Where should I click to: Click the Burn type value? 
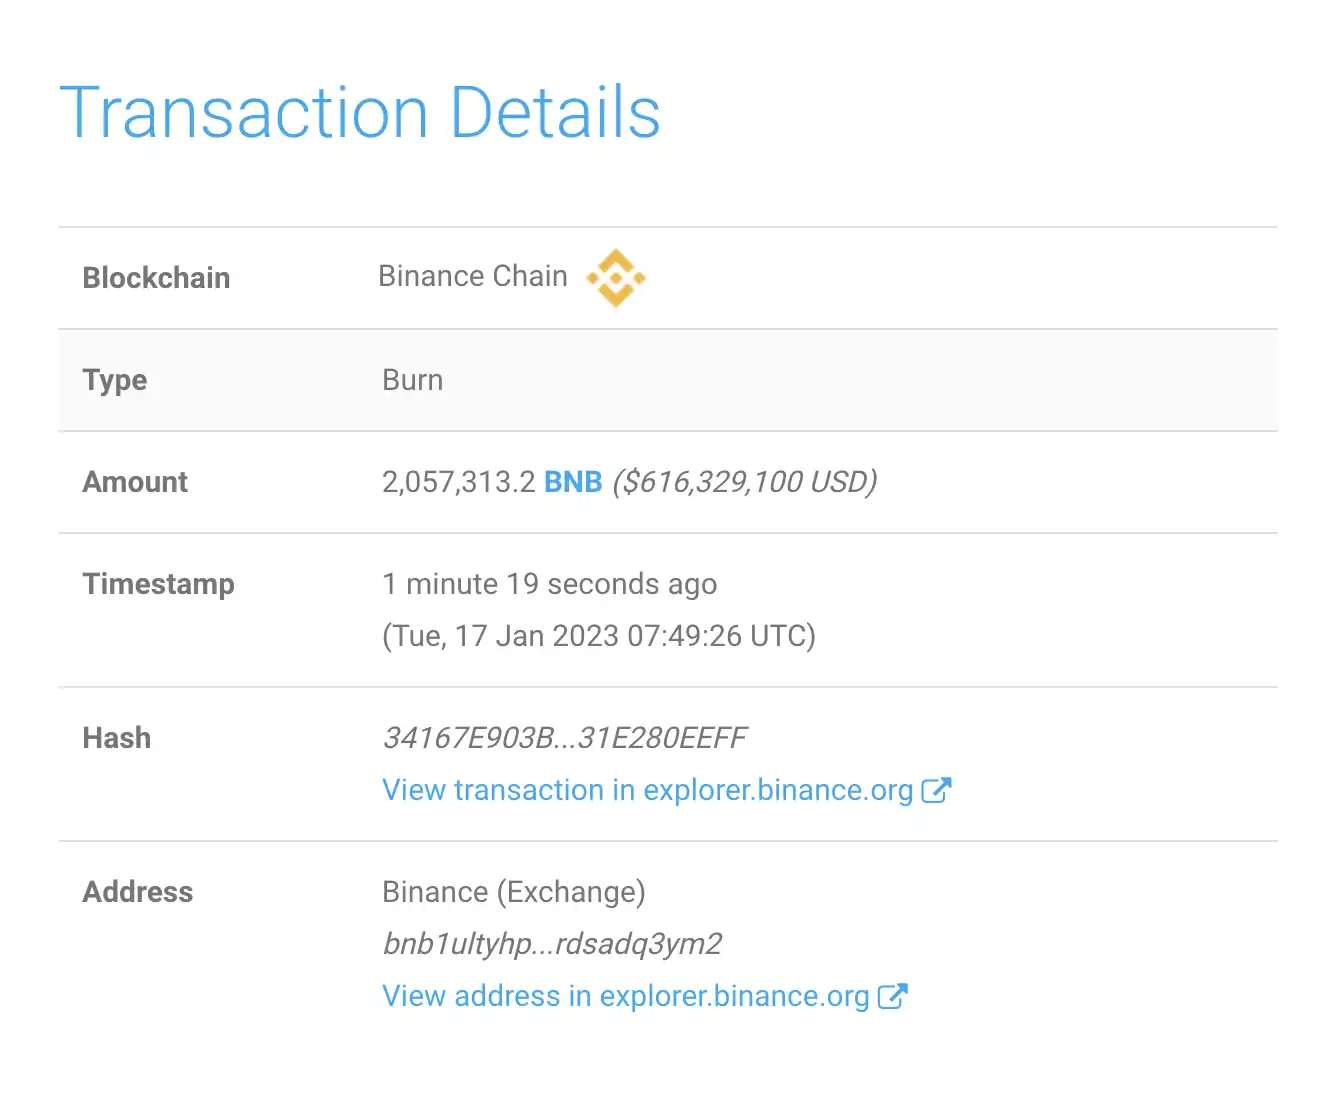(412, 380)
